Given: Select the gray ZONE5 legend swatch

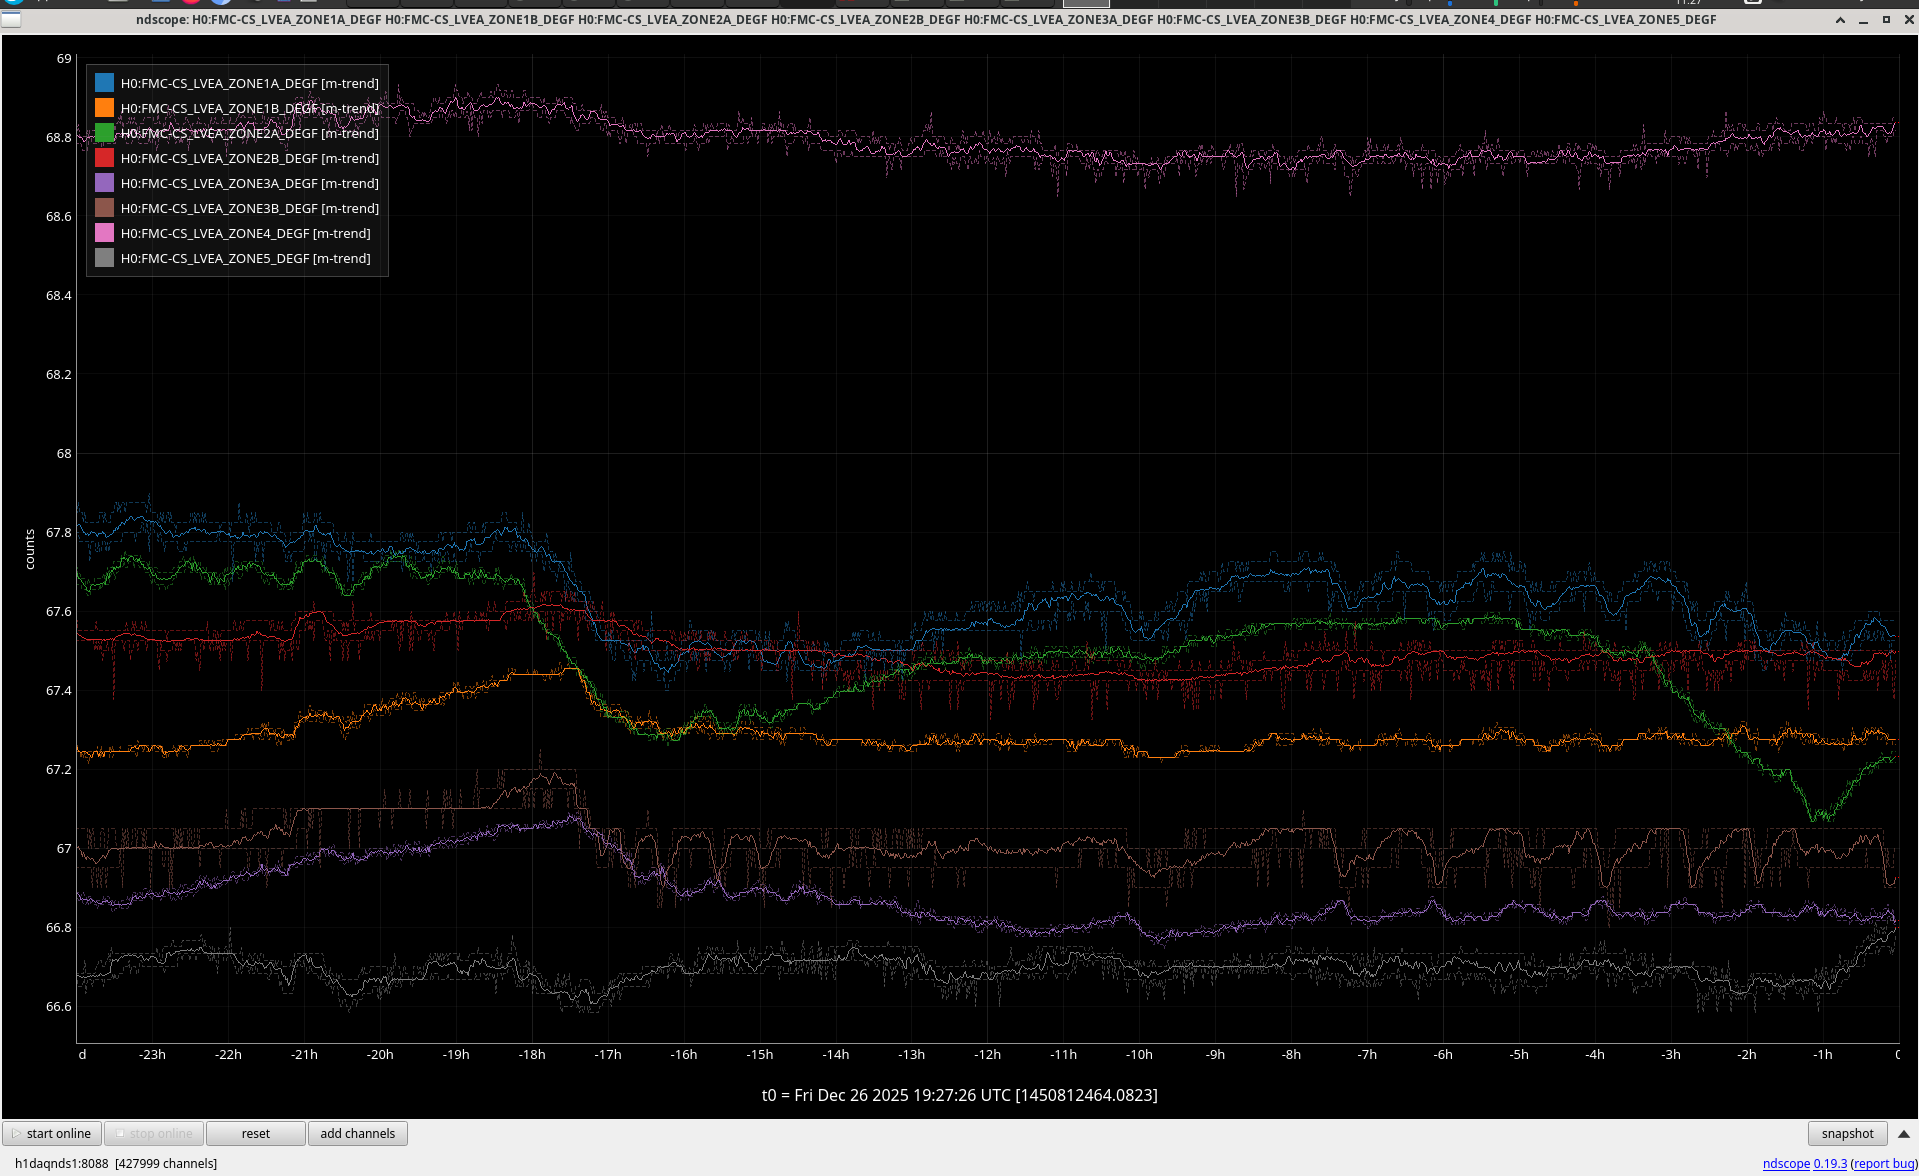Looking at the screenshot, I should [104, 258].
